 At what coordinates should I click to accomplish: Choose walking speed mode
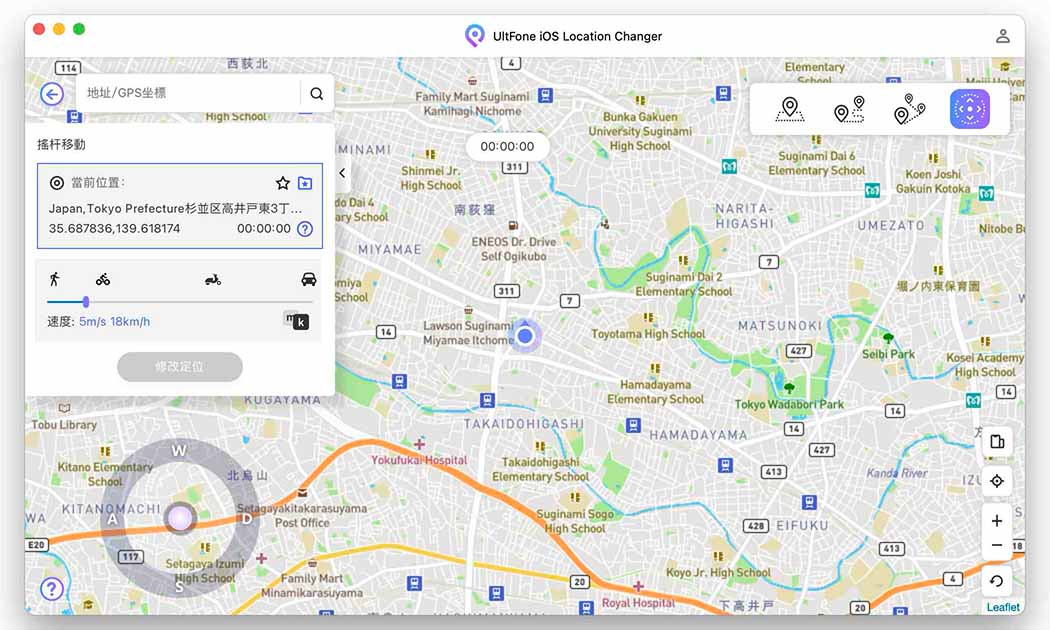[x=54, y=279]
